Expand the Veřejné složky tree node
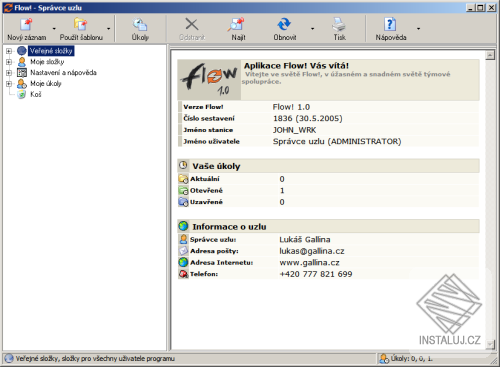The width and height of the screenshot is (500, 367). pyautogui.click(x=9, y=51)
